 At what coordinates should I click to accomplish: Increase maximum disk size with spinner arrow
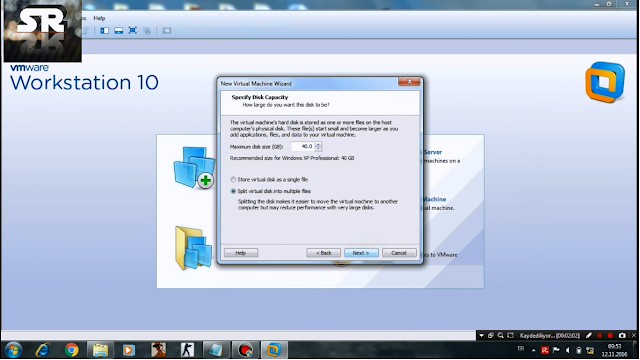pyautogui.click(x=318, y=144)
